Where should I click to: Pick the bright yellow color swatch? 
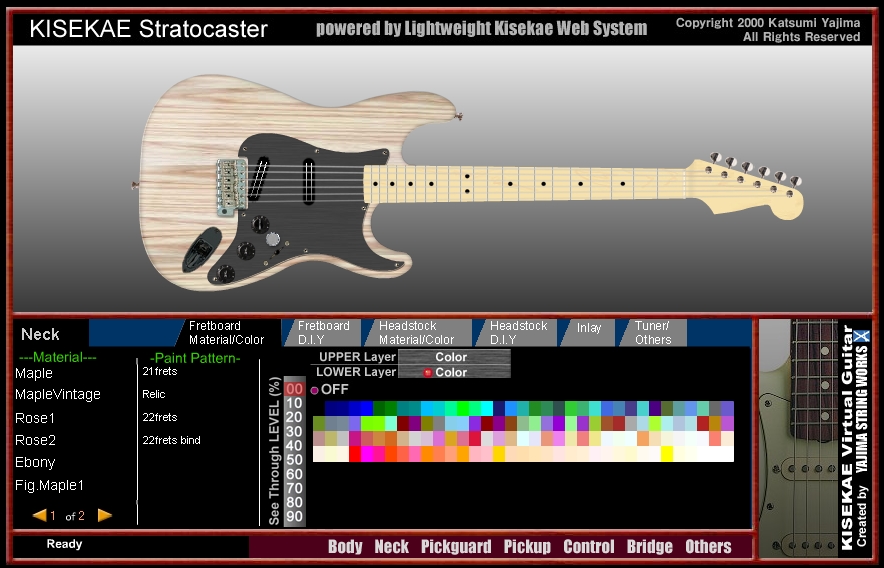click(x=667, y=454)
